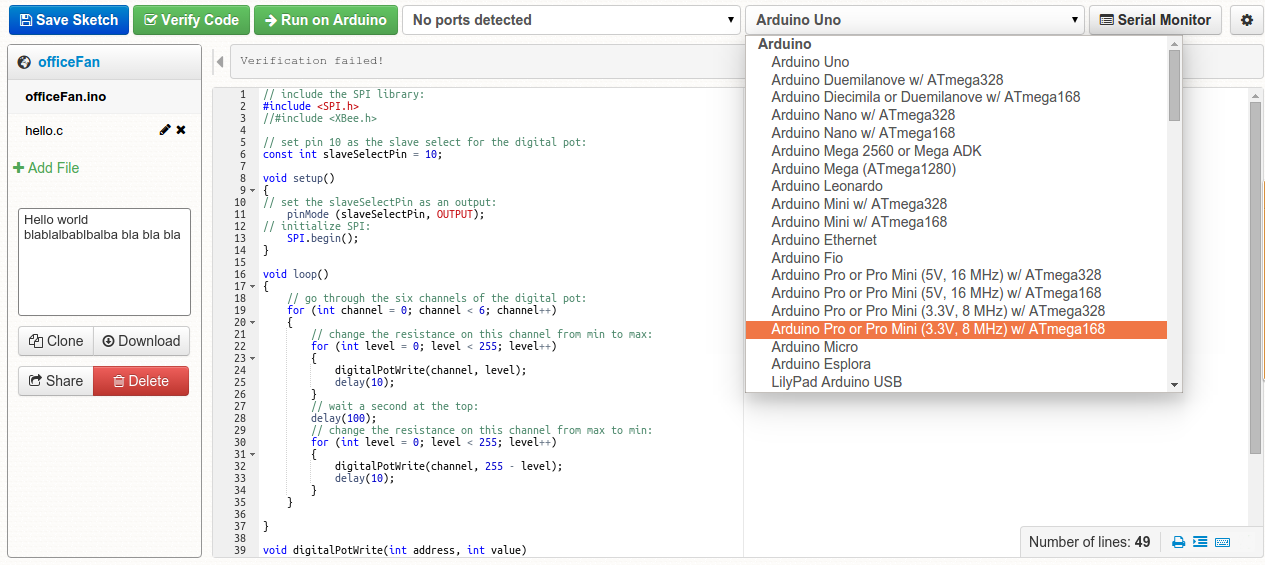This screenshot has width=1265, height=565.
Task: Click Verify Code button
Action: (191, 20)
